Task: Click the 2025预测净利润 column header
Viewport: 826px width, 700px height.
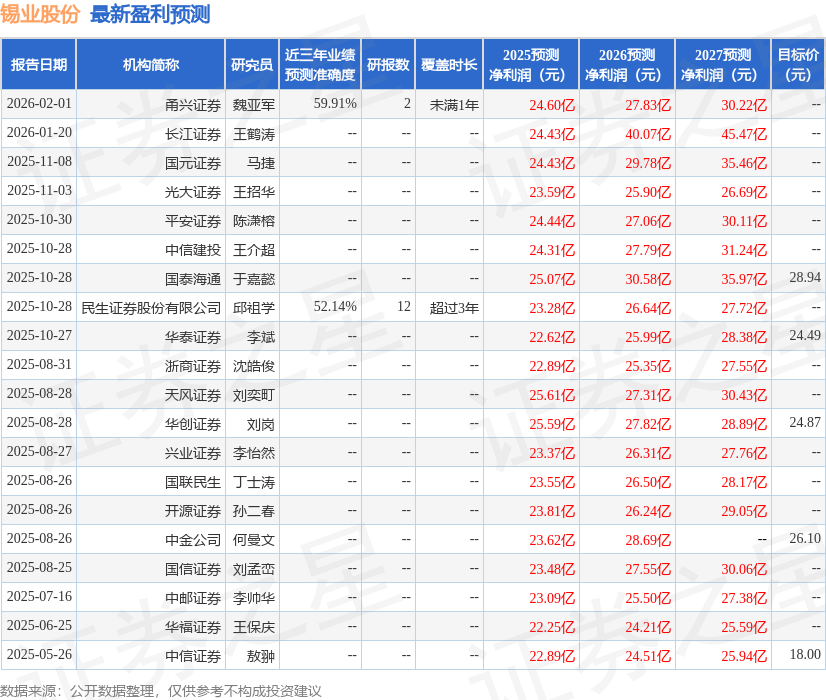Action: (531, 65)
